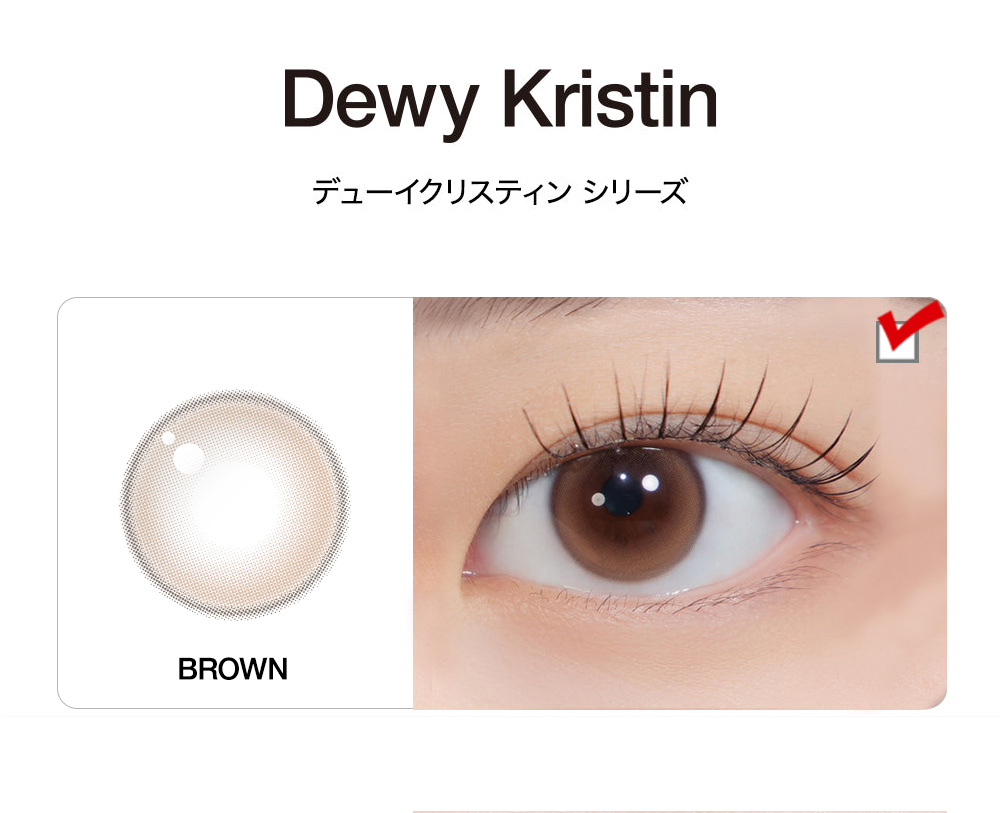Click the large white highlight on lens graphic
This screenshot has height=813, width=1000.
[x=189, y=458]
